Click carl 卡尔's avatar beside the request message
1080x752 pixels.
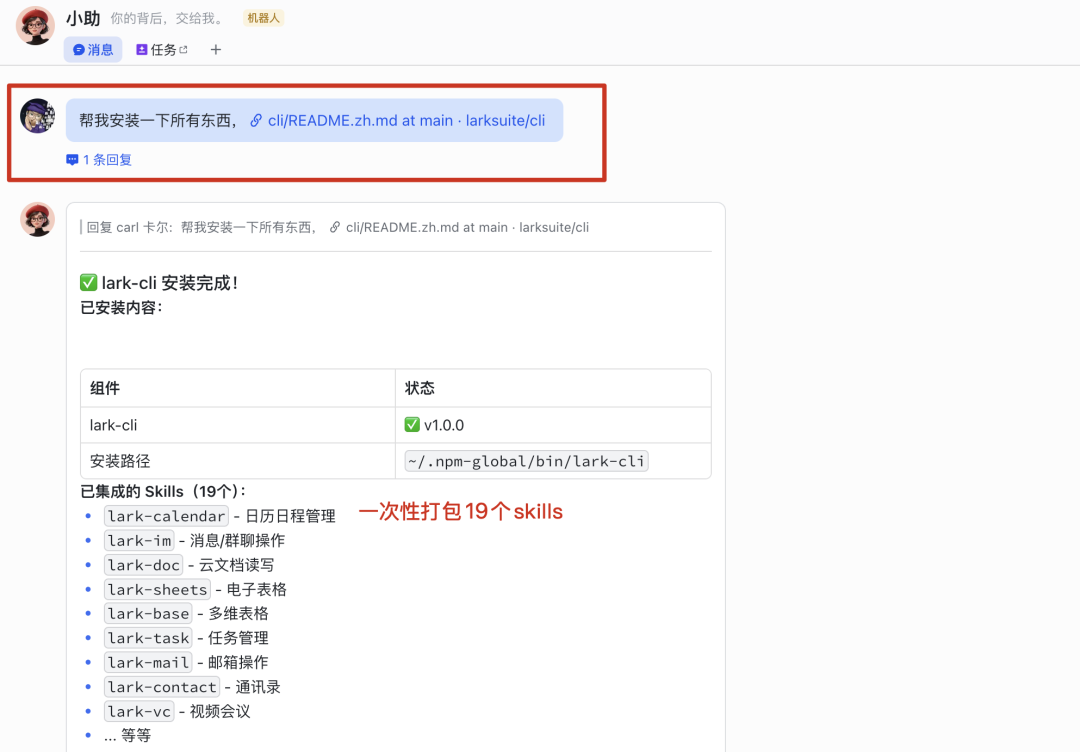(x=37, y=115)
